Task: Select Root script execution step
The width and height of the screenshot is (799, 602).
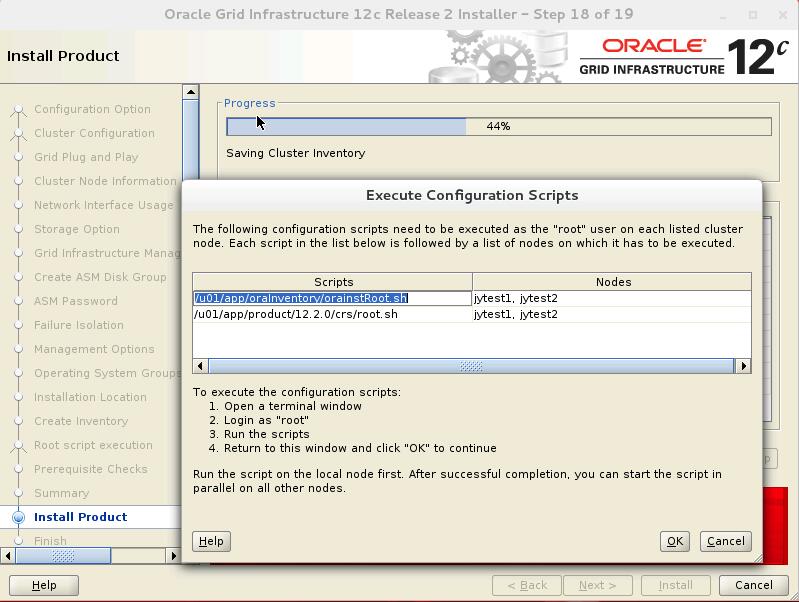Action: 93,445
